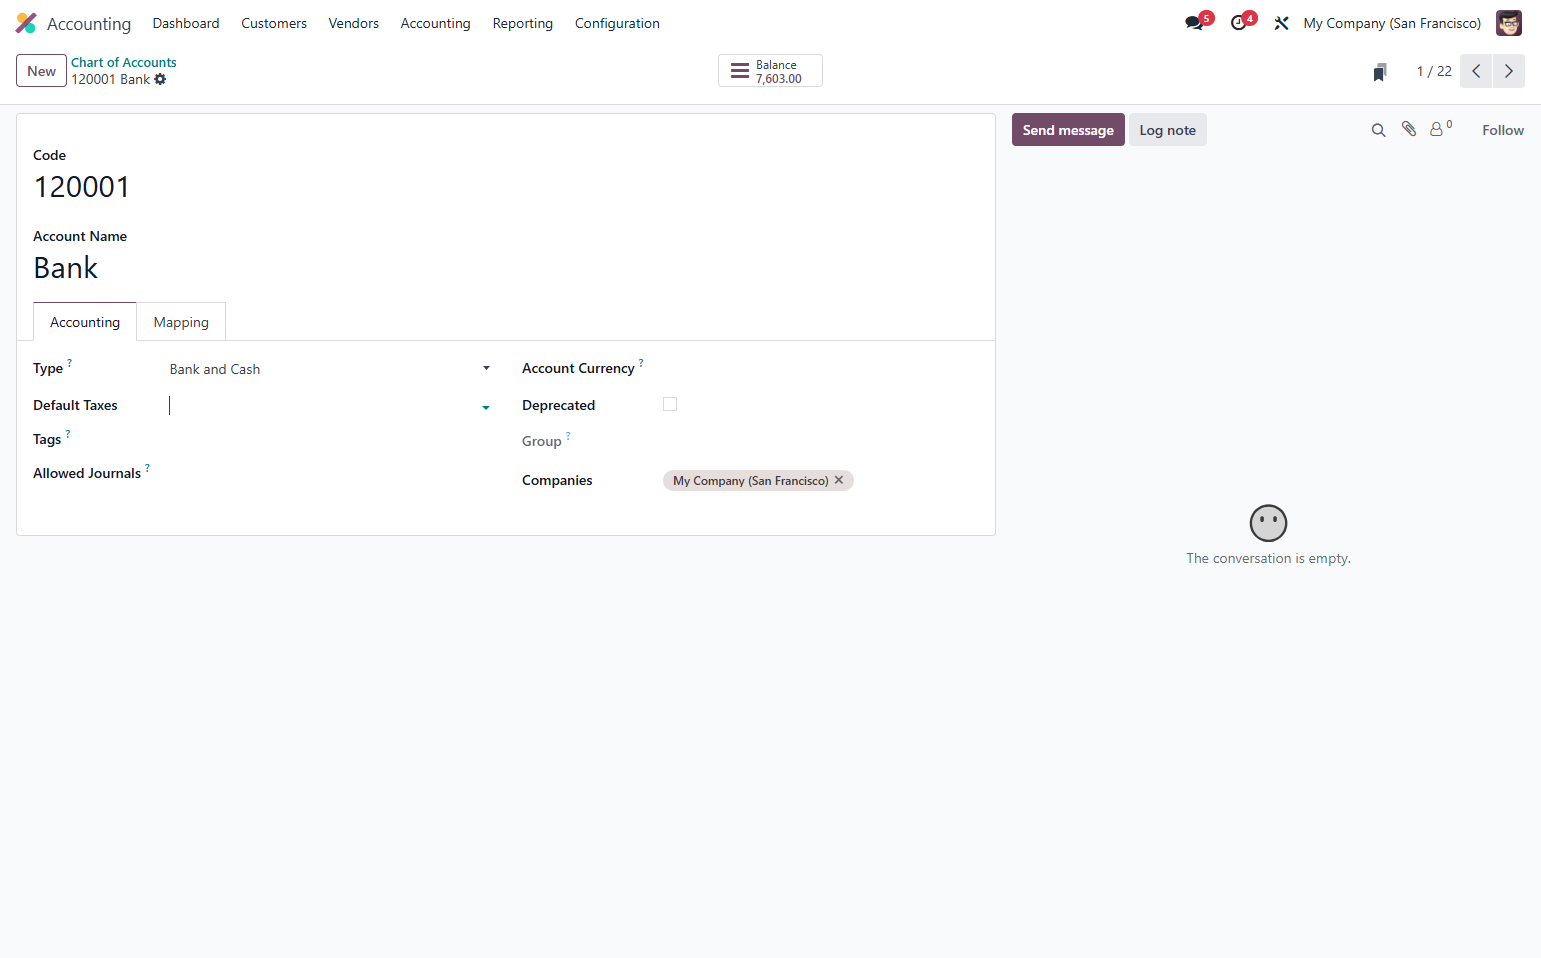Open the company switcher My Company (San Francisco)
The image size is (1541, 958).
(1392, 23)
